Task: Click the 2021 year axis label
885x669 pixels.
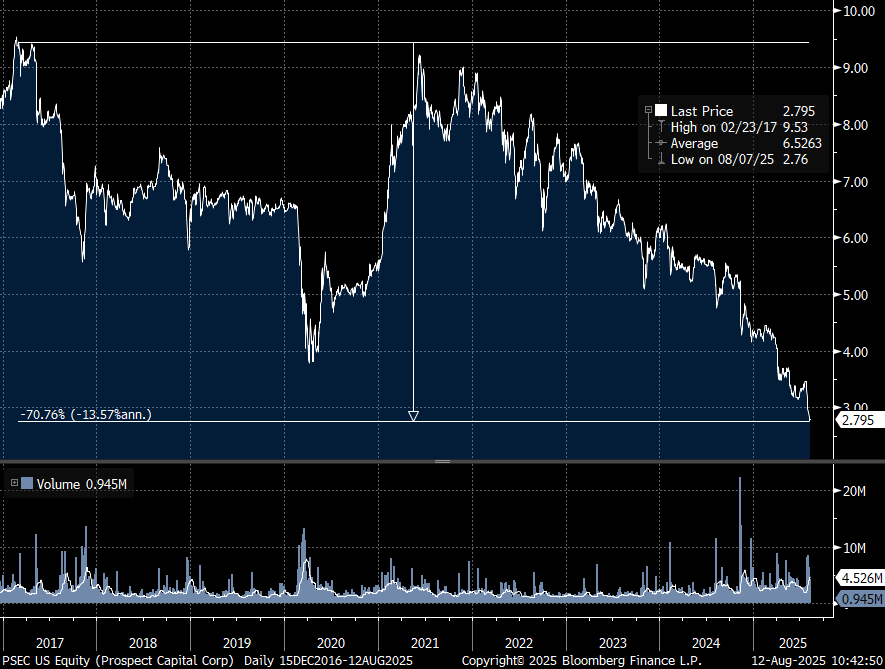Action: point(424,643)
